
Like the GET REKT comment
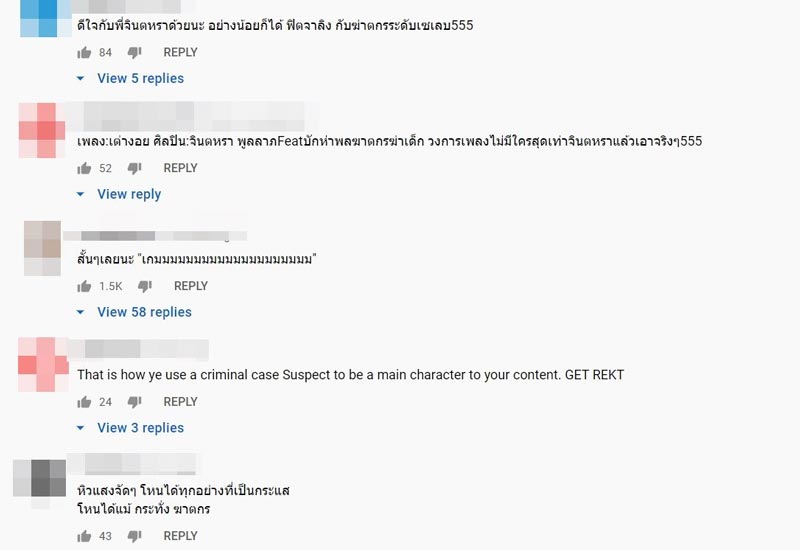pos(85,402)
